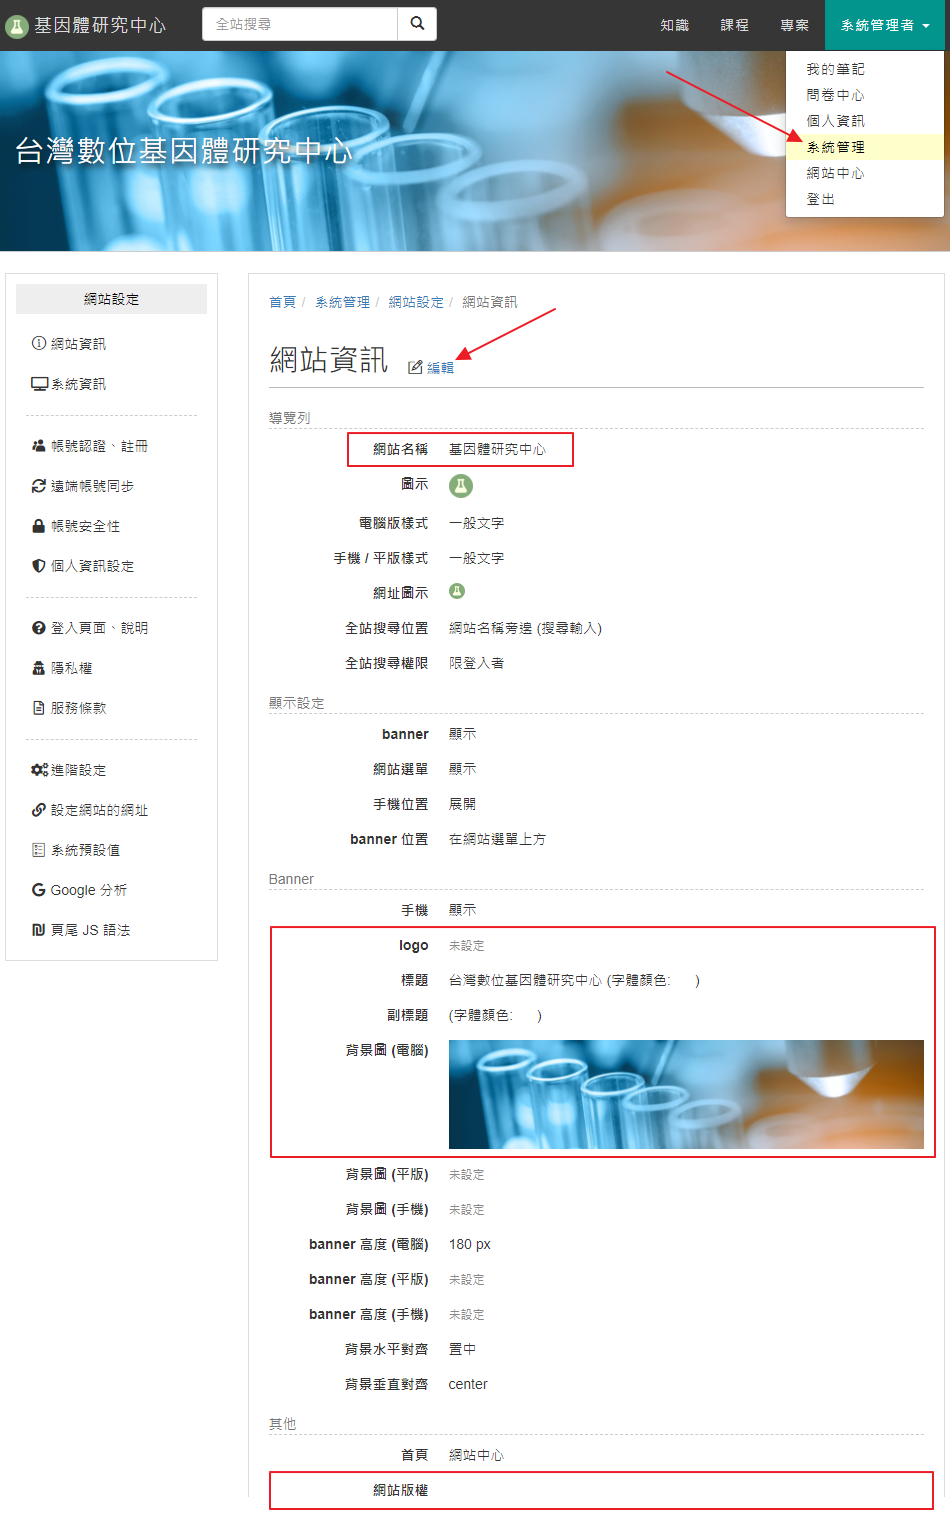The image size is (950, 1522).
Task: Open 我的筆記 from the user menu
Action: click(836, 69)
